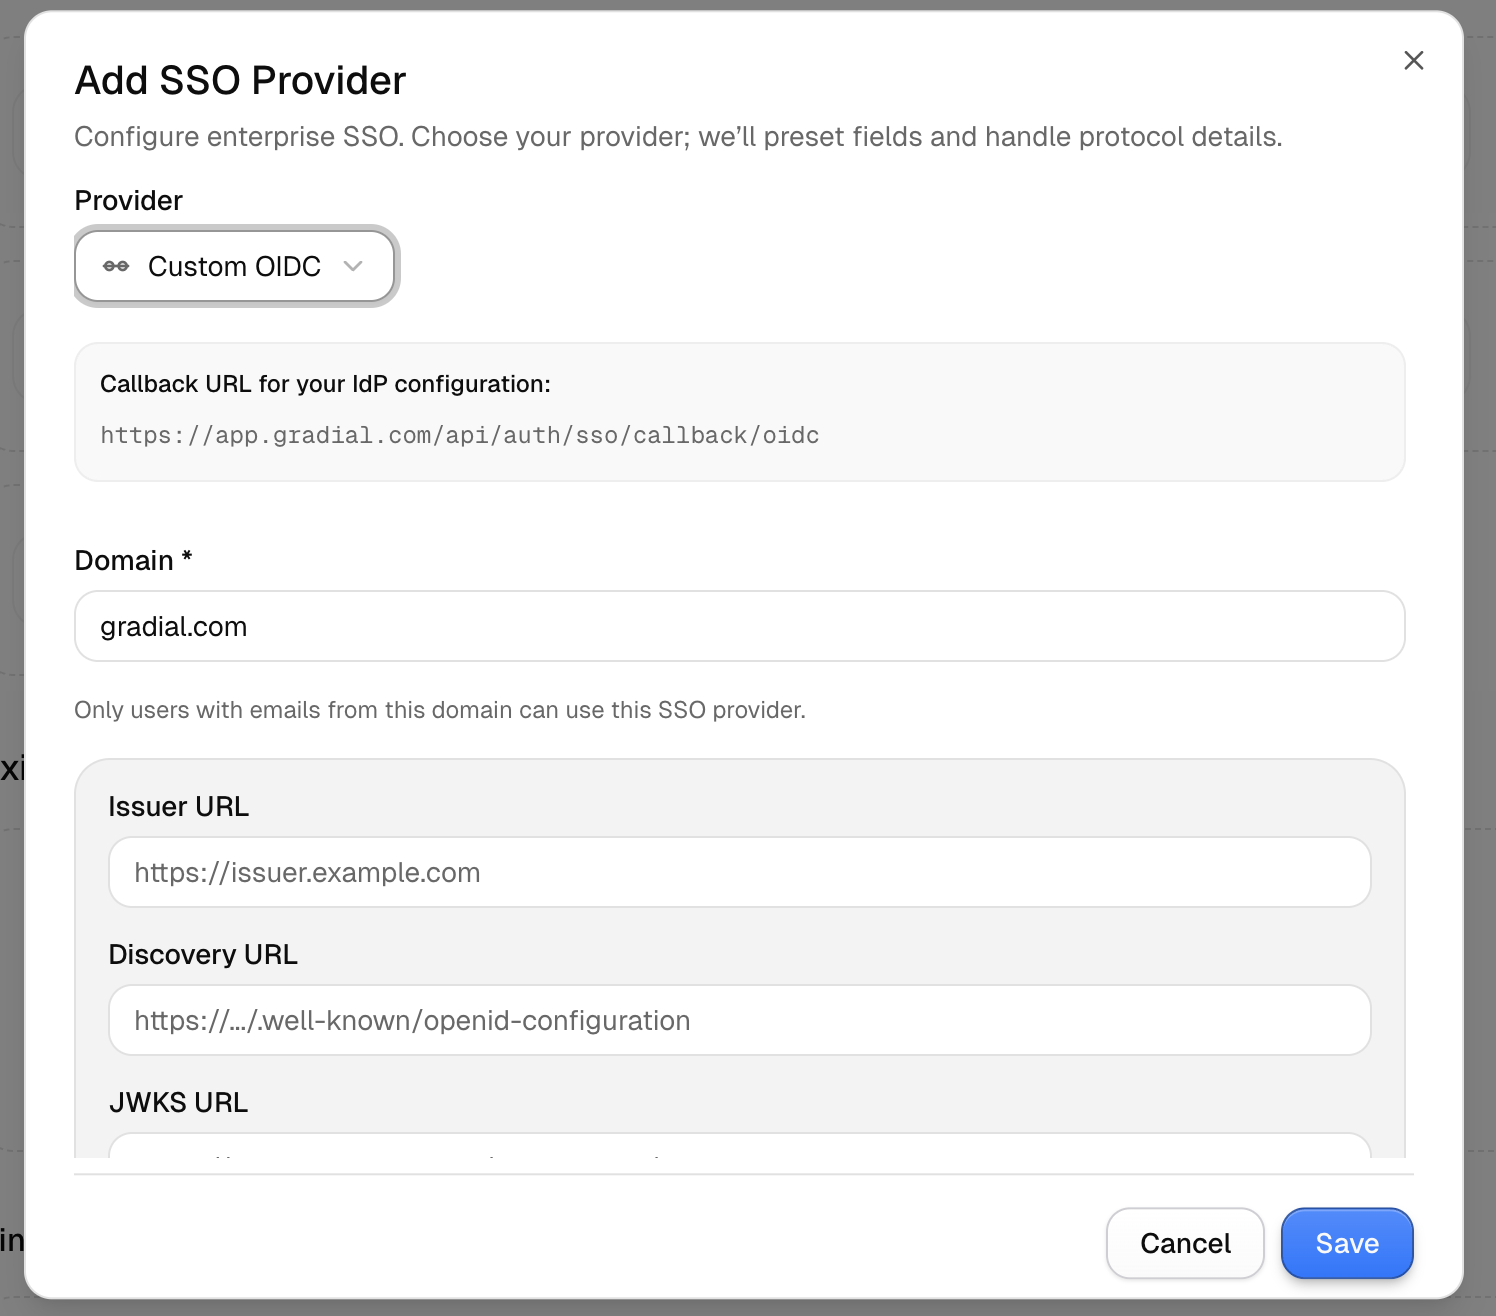
Task: Focus the Issuer URL input field
Action: [x=740, y=872]
